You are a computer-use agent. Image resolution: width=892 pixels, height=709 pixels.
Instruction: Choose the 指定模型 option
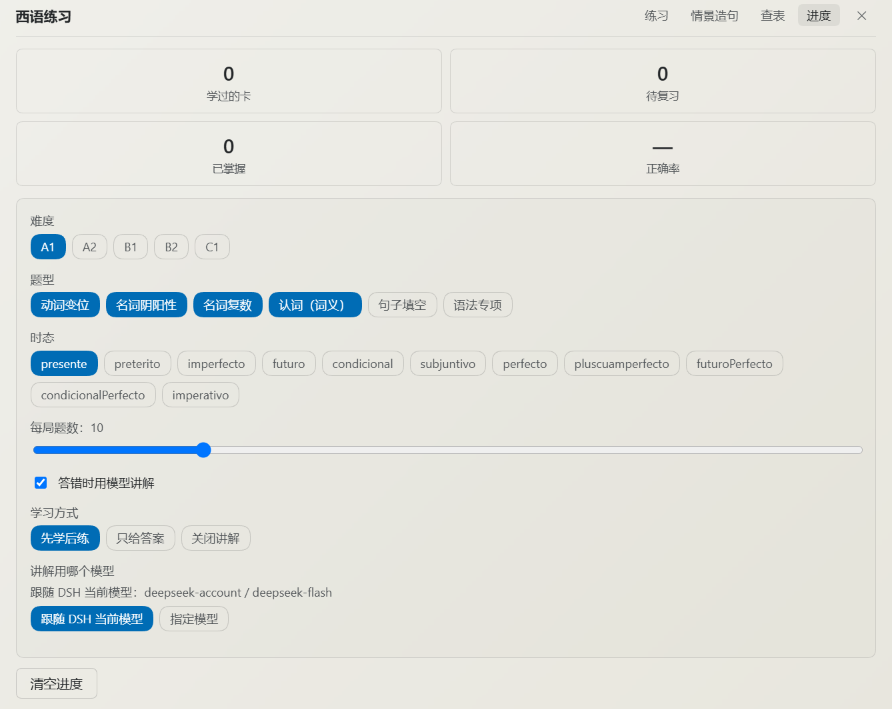pos(194,619)
